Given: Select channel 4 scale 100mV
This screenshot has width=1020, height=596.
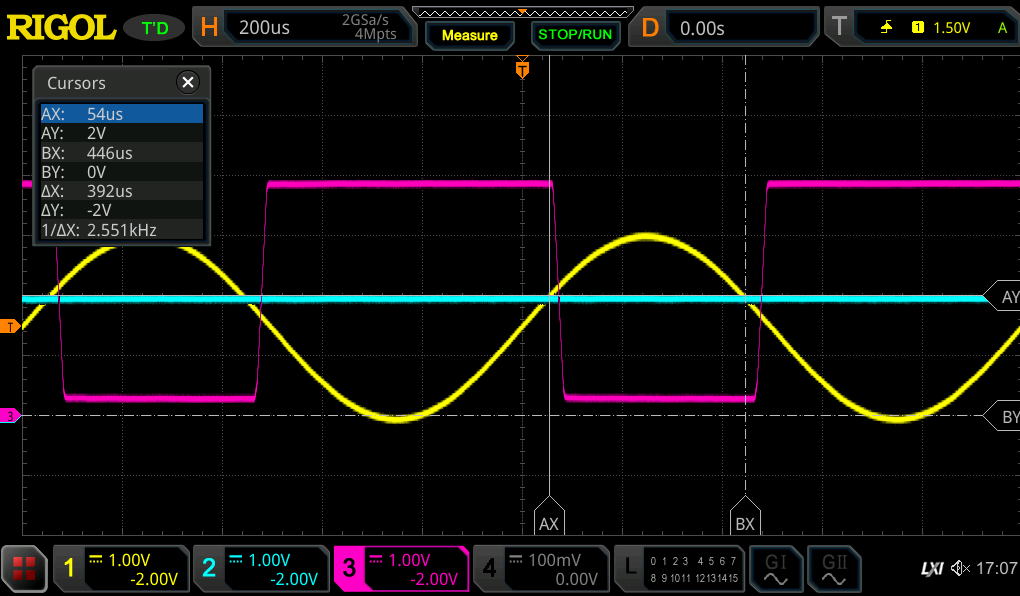Looking at the screenshot, I should [x=554, y=560].
